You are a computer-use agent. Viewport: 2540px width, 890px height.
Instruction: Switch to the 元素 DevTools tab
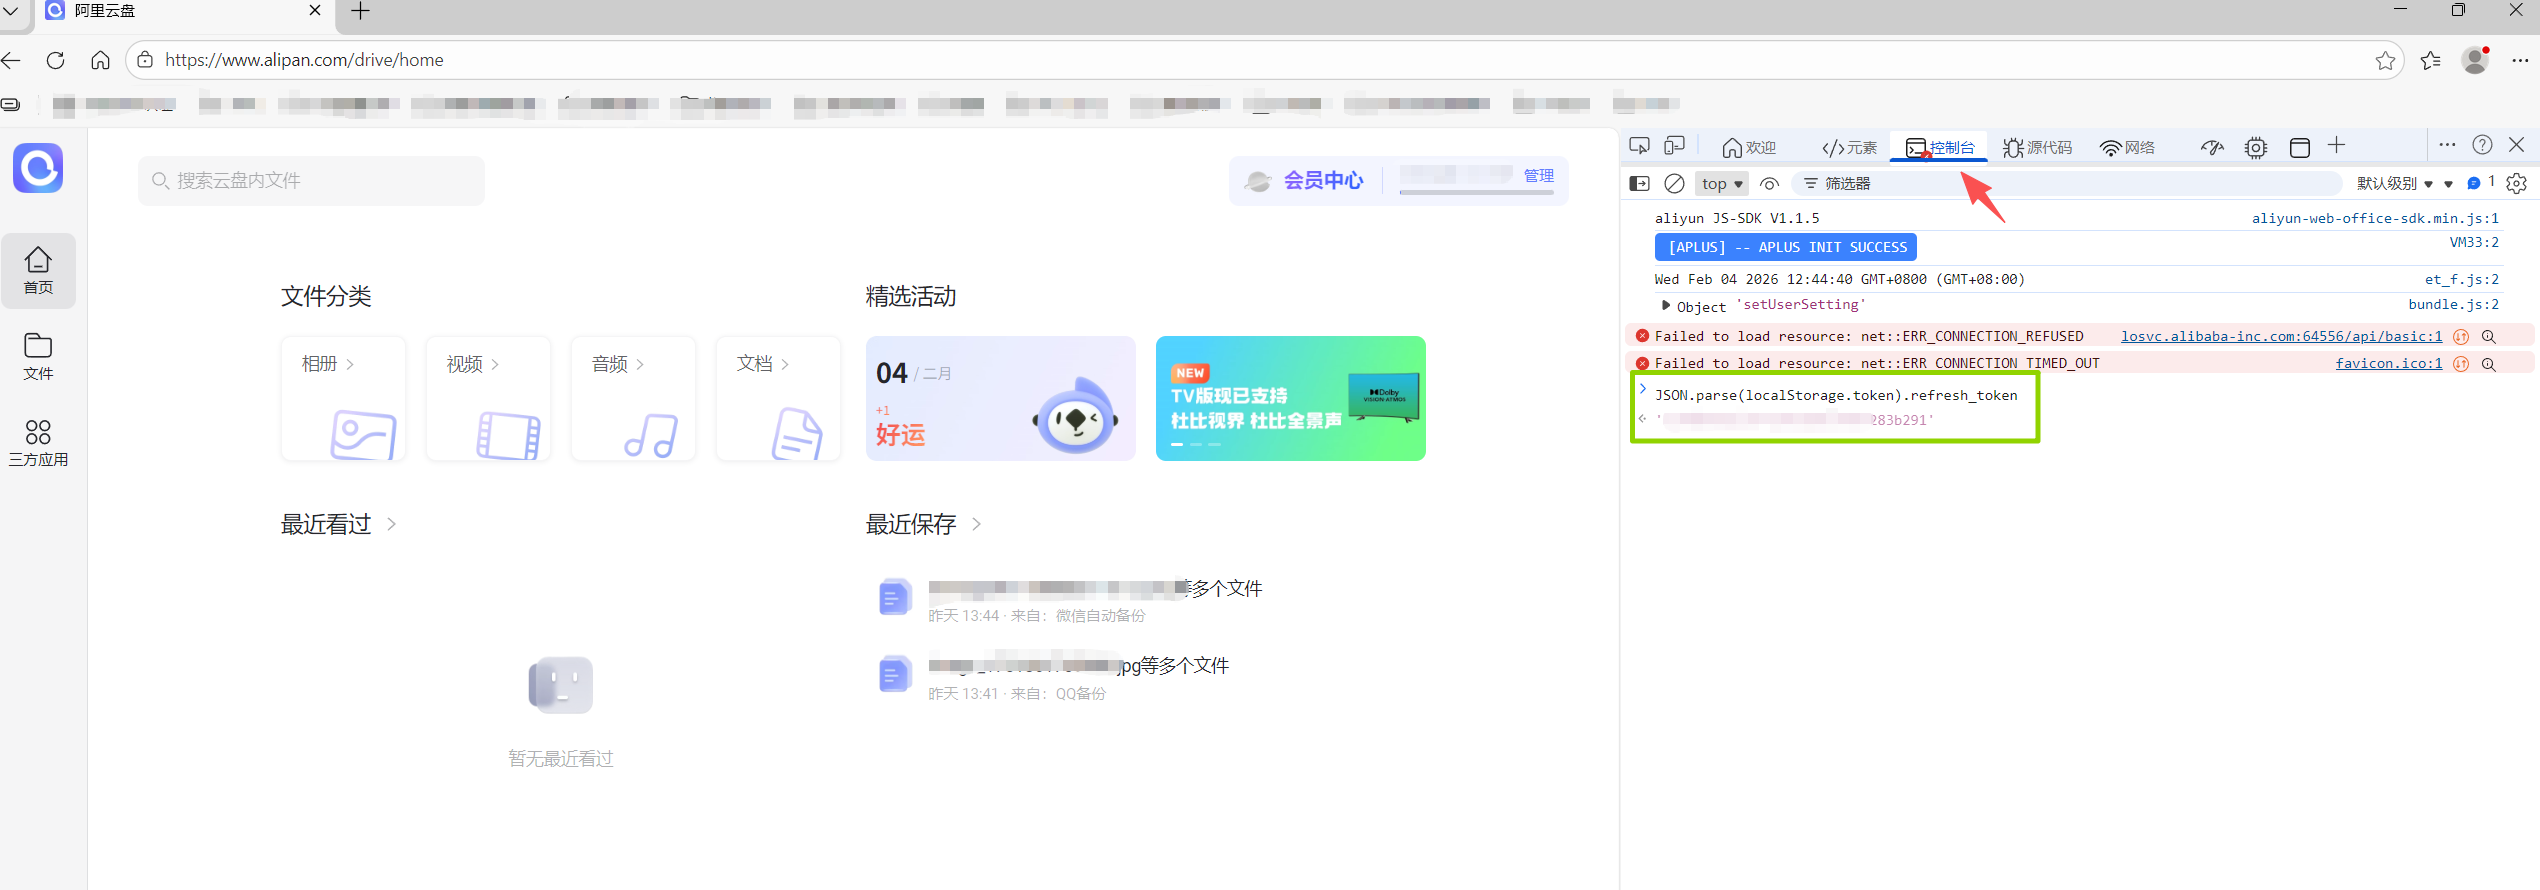pos(1849,148)
